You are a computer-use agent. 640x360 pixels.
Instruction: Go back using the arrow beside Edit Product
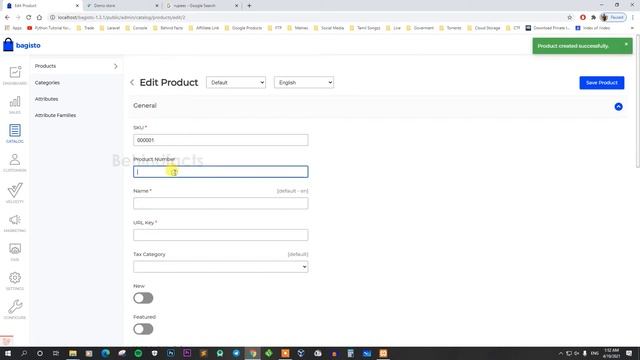[132, 82]
